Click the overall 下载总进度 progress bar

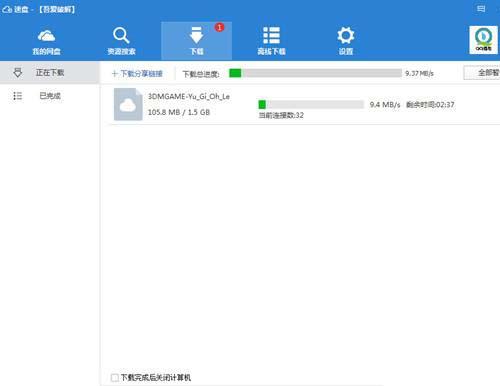click(315, 73)
